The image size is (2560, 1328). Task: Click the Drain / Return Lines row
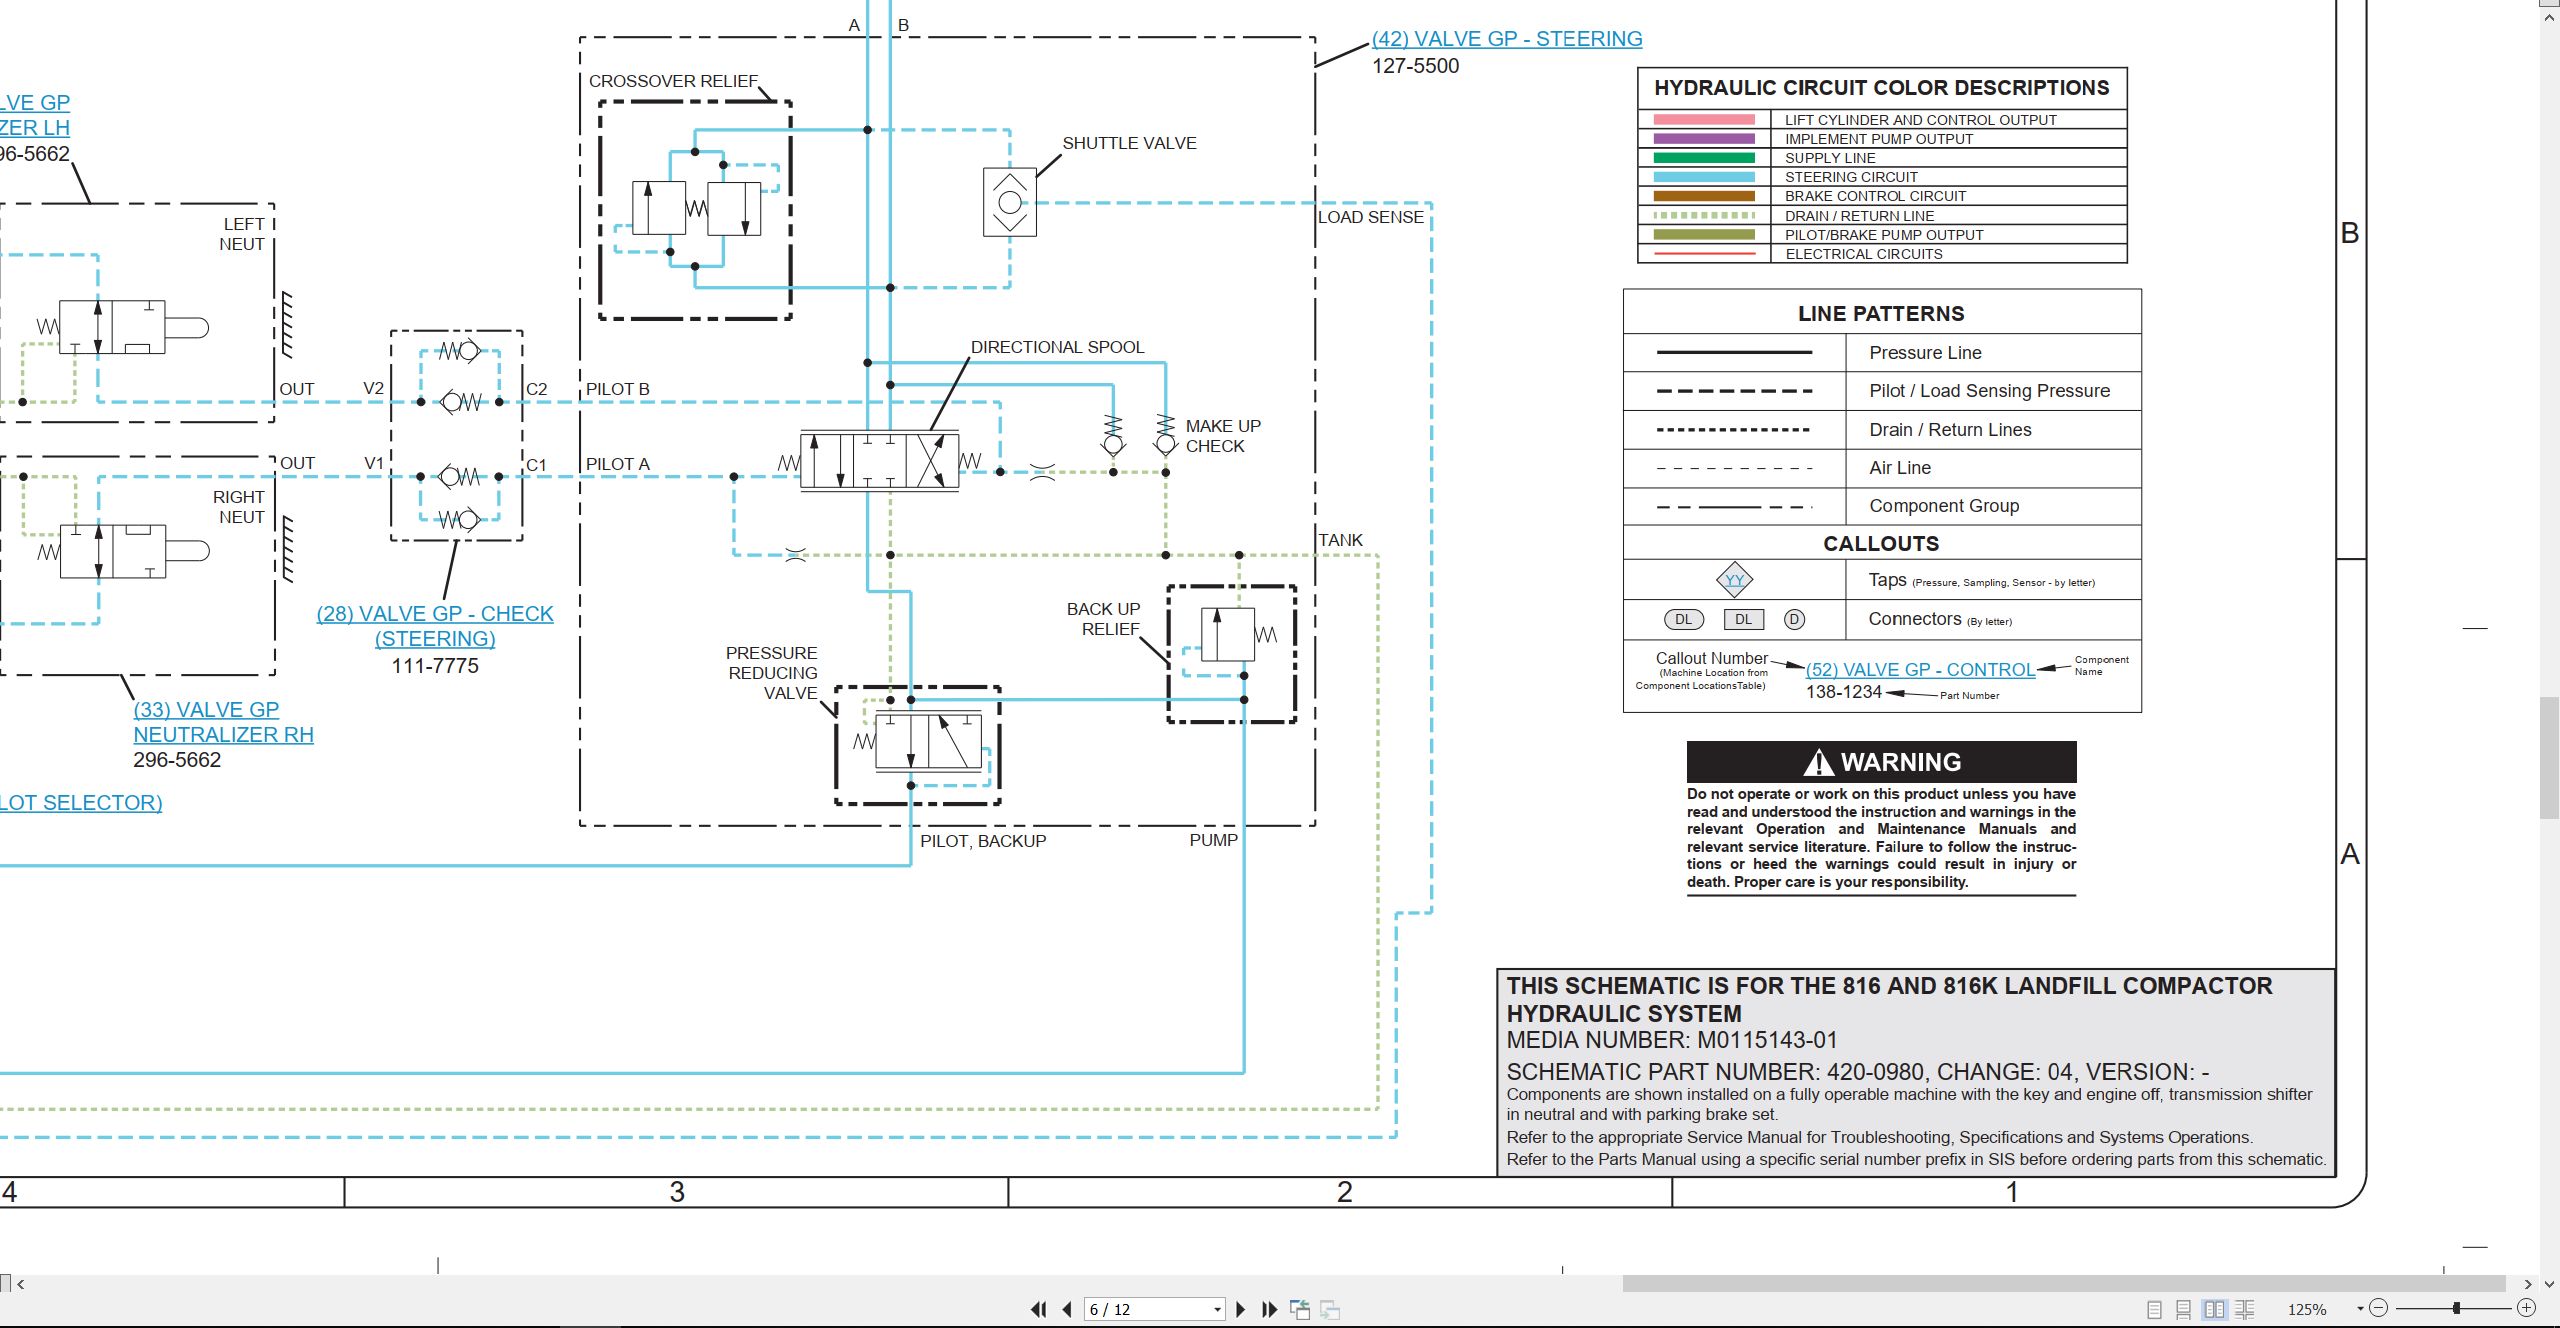point(1882,430)
